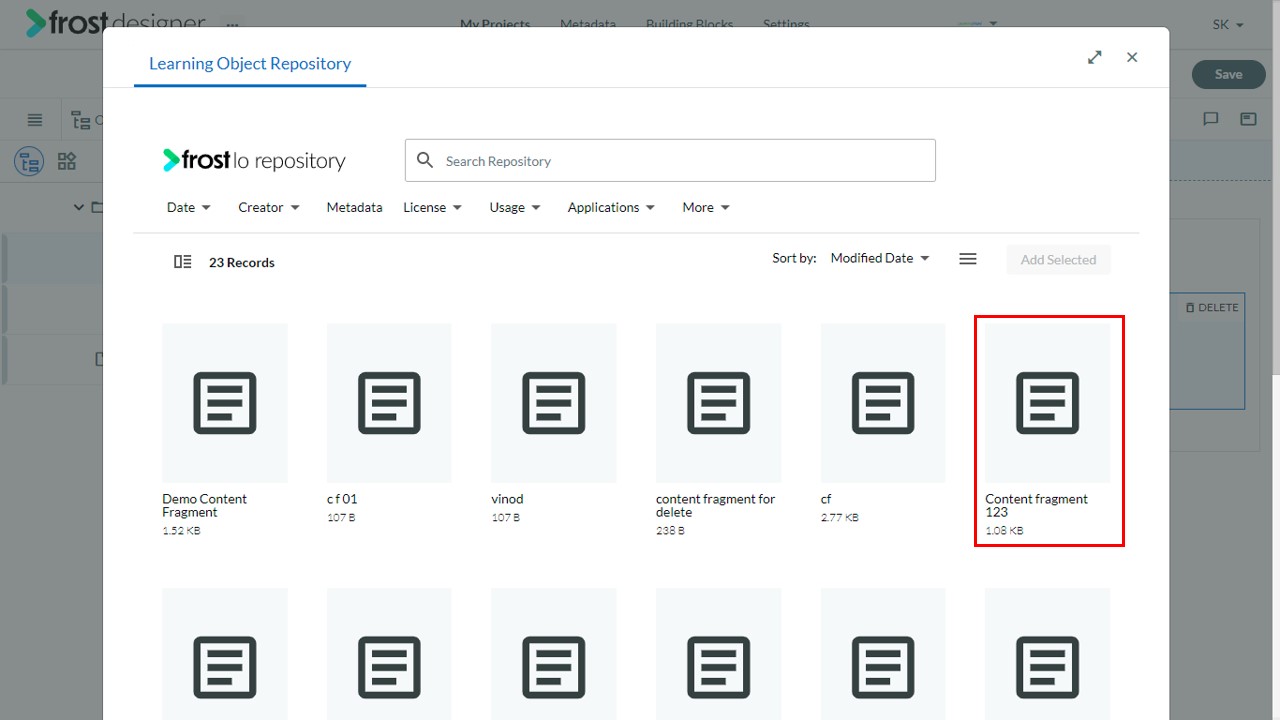Open the Creator filter dropdown

(269, 207)
